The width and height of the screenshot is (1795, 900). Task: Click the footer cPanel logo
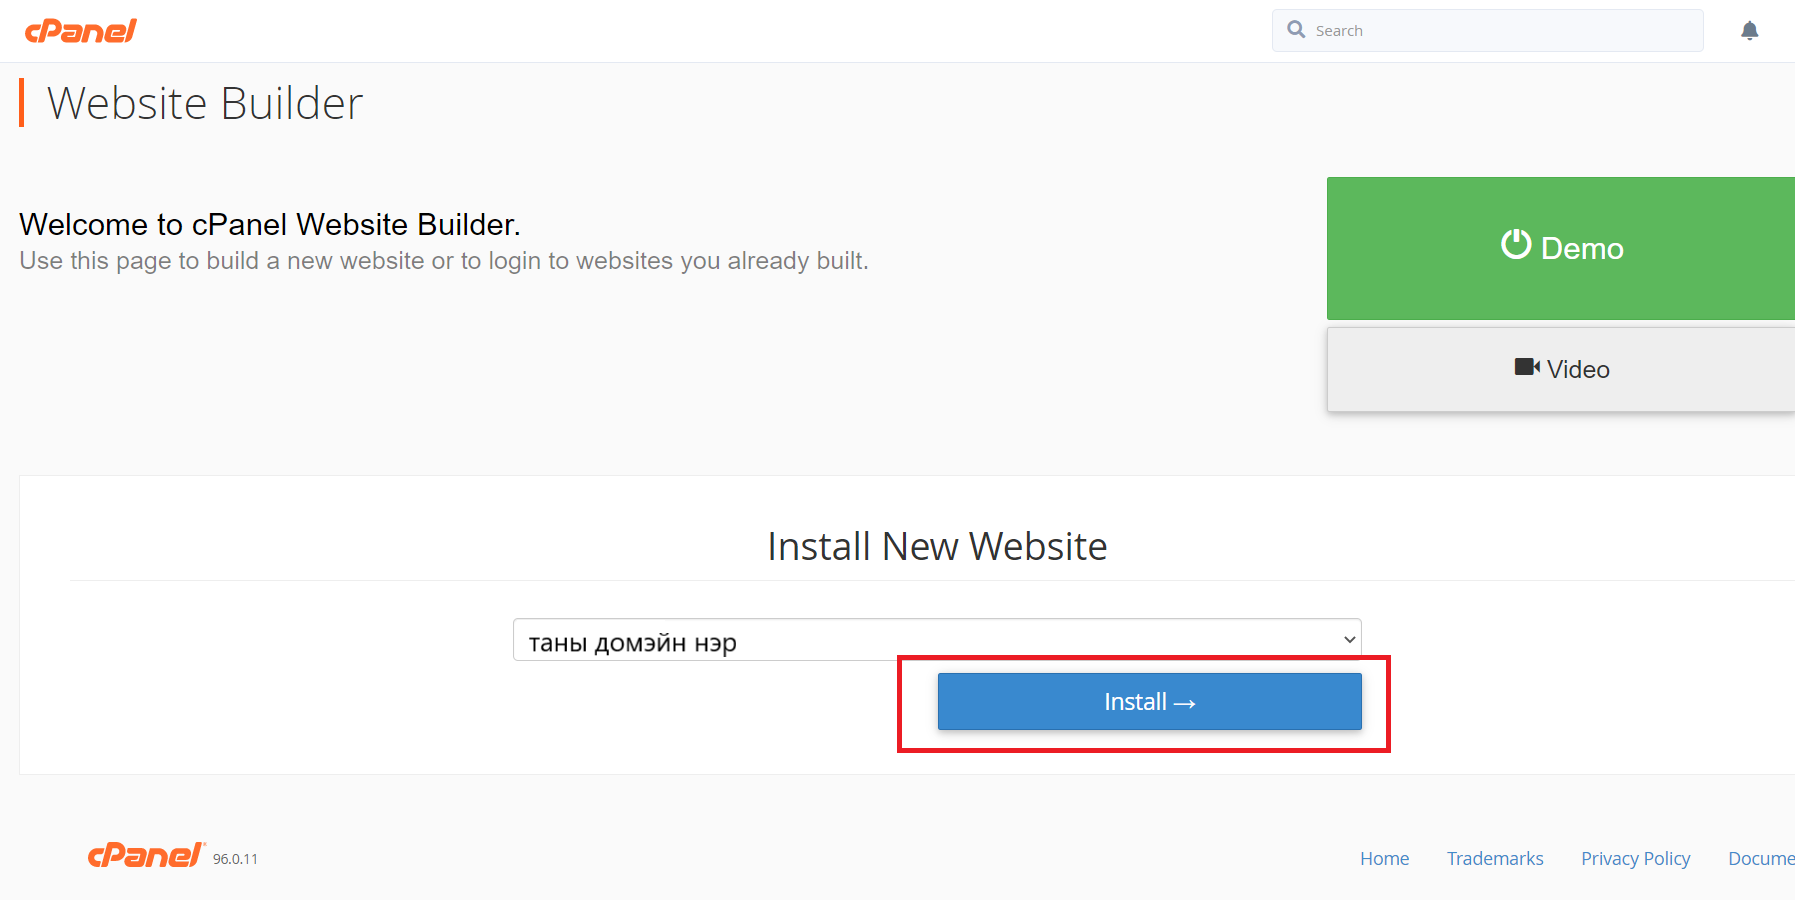[x=147, y=855]
